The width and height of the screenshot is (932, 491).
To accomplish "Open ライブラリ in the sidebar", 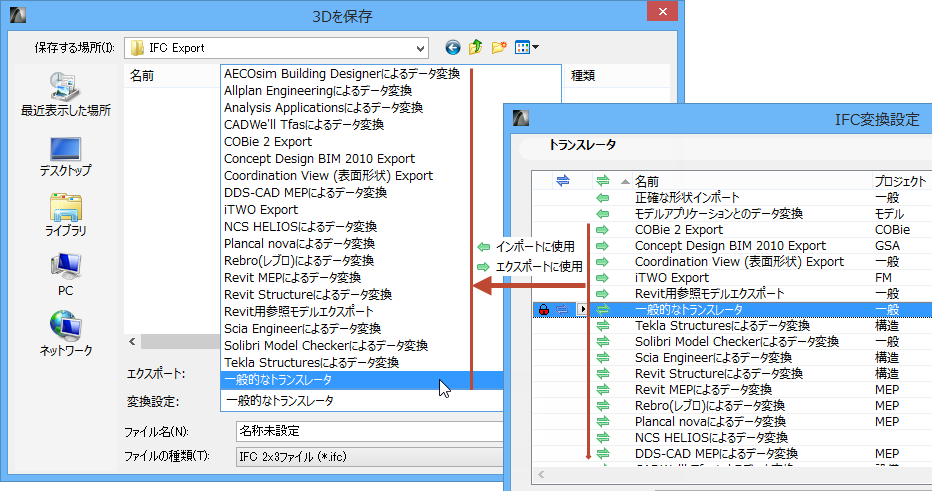I will click(65, 215).
